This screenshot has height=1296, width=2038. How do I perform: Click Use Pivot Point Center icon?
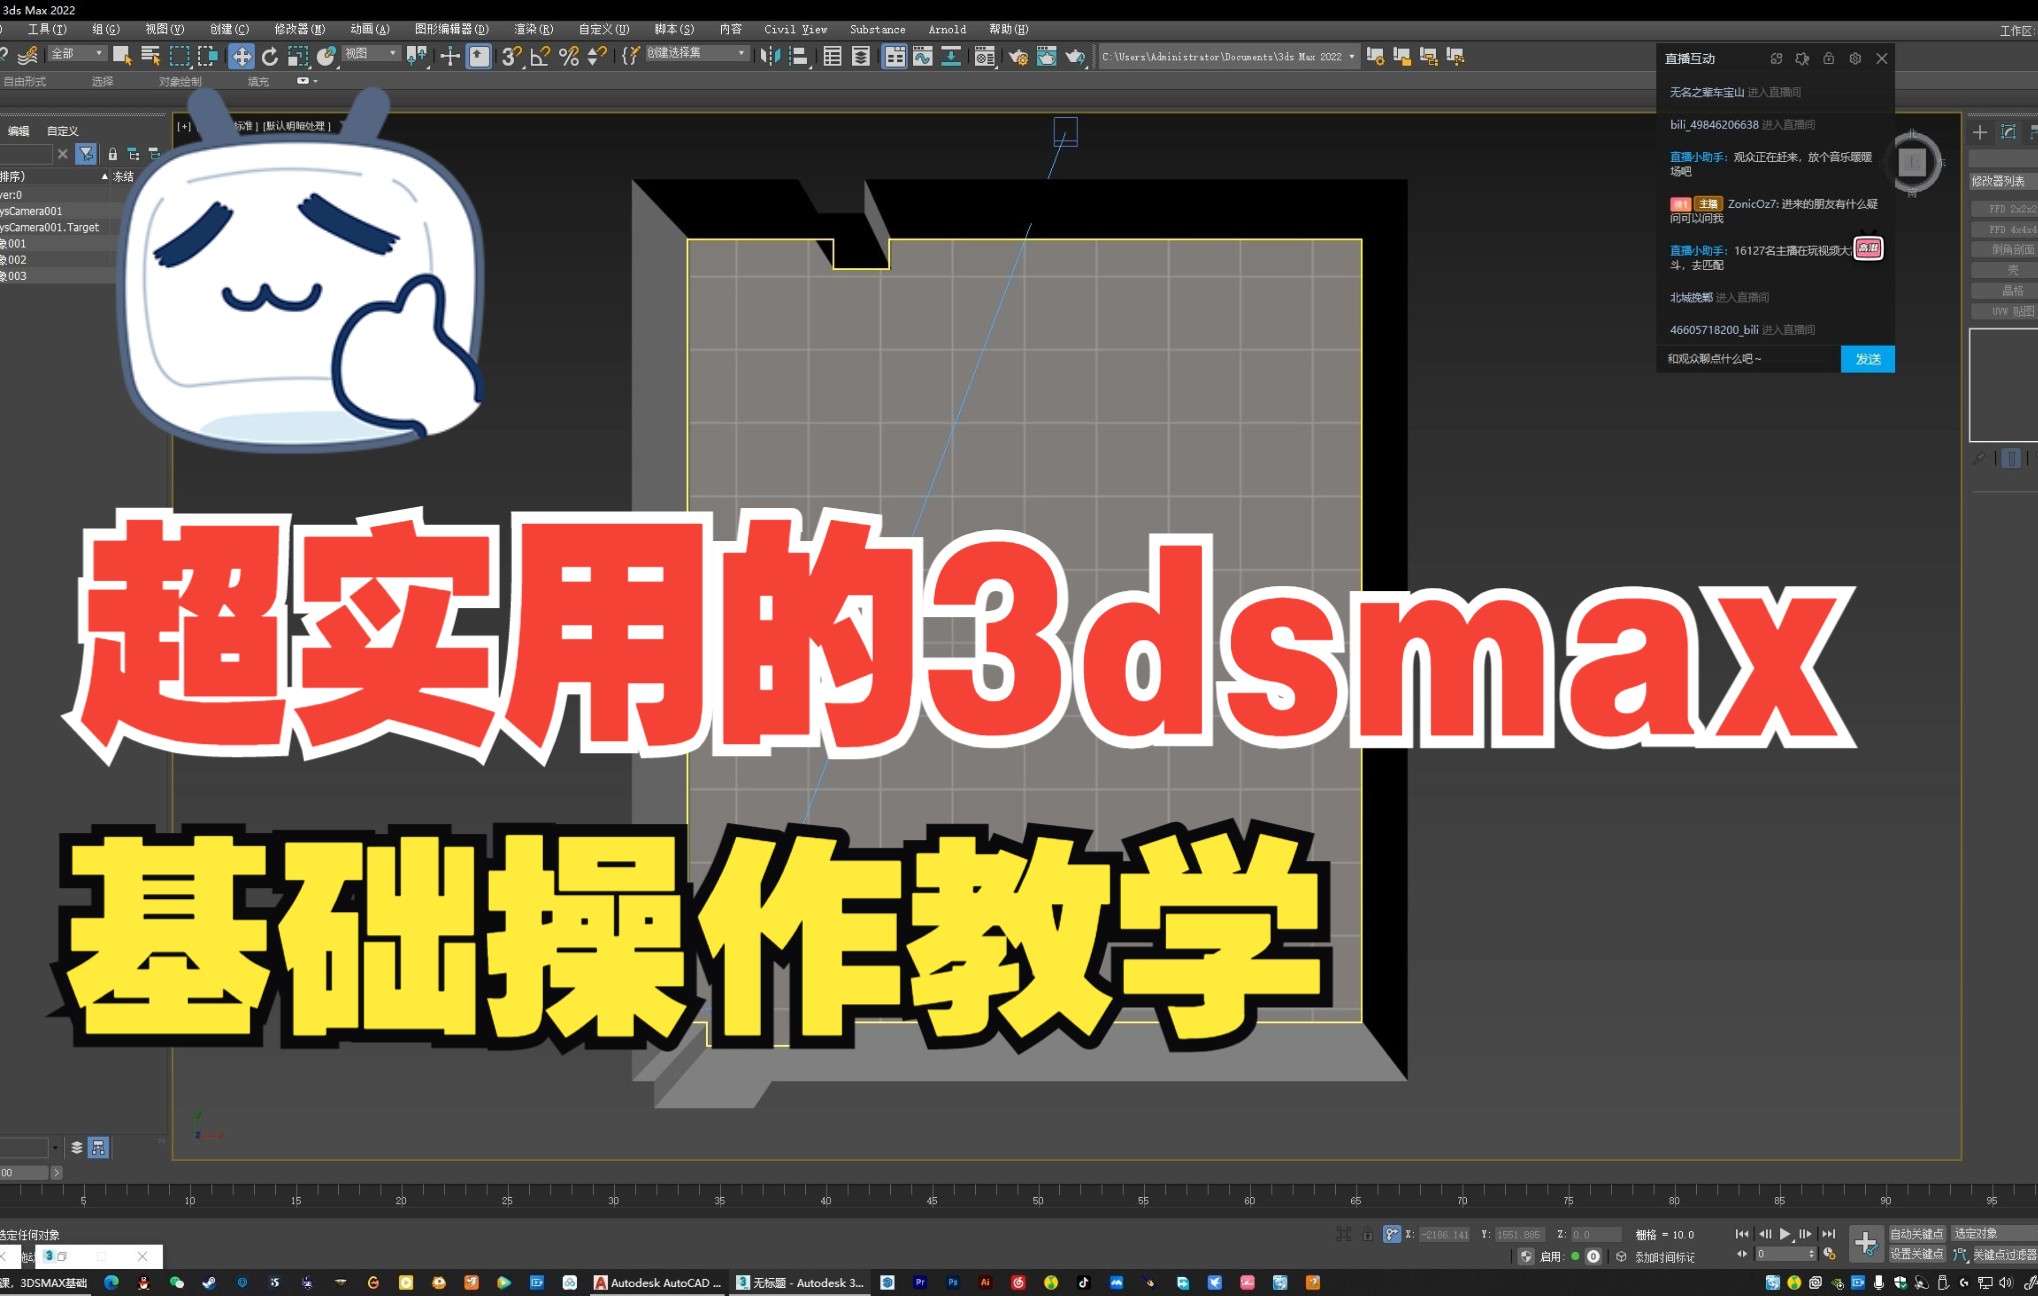[x=417, y=56]
